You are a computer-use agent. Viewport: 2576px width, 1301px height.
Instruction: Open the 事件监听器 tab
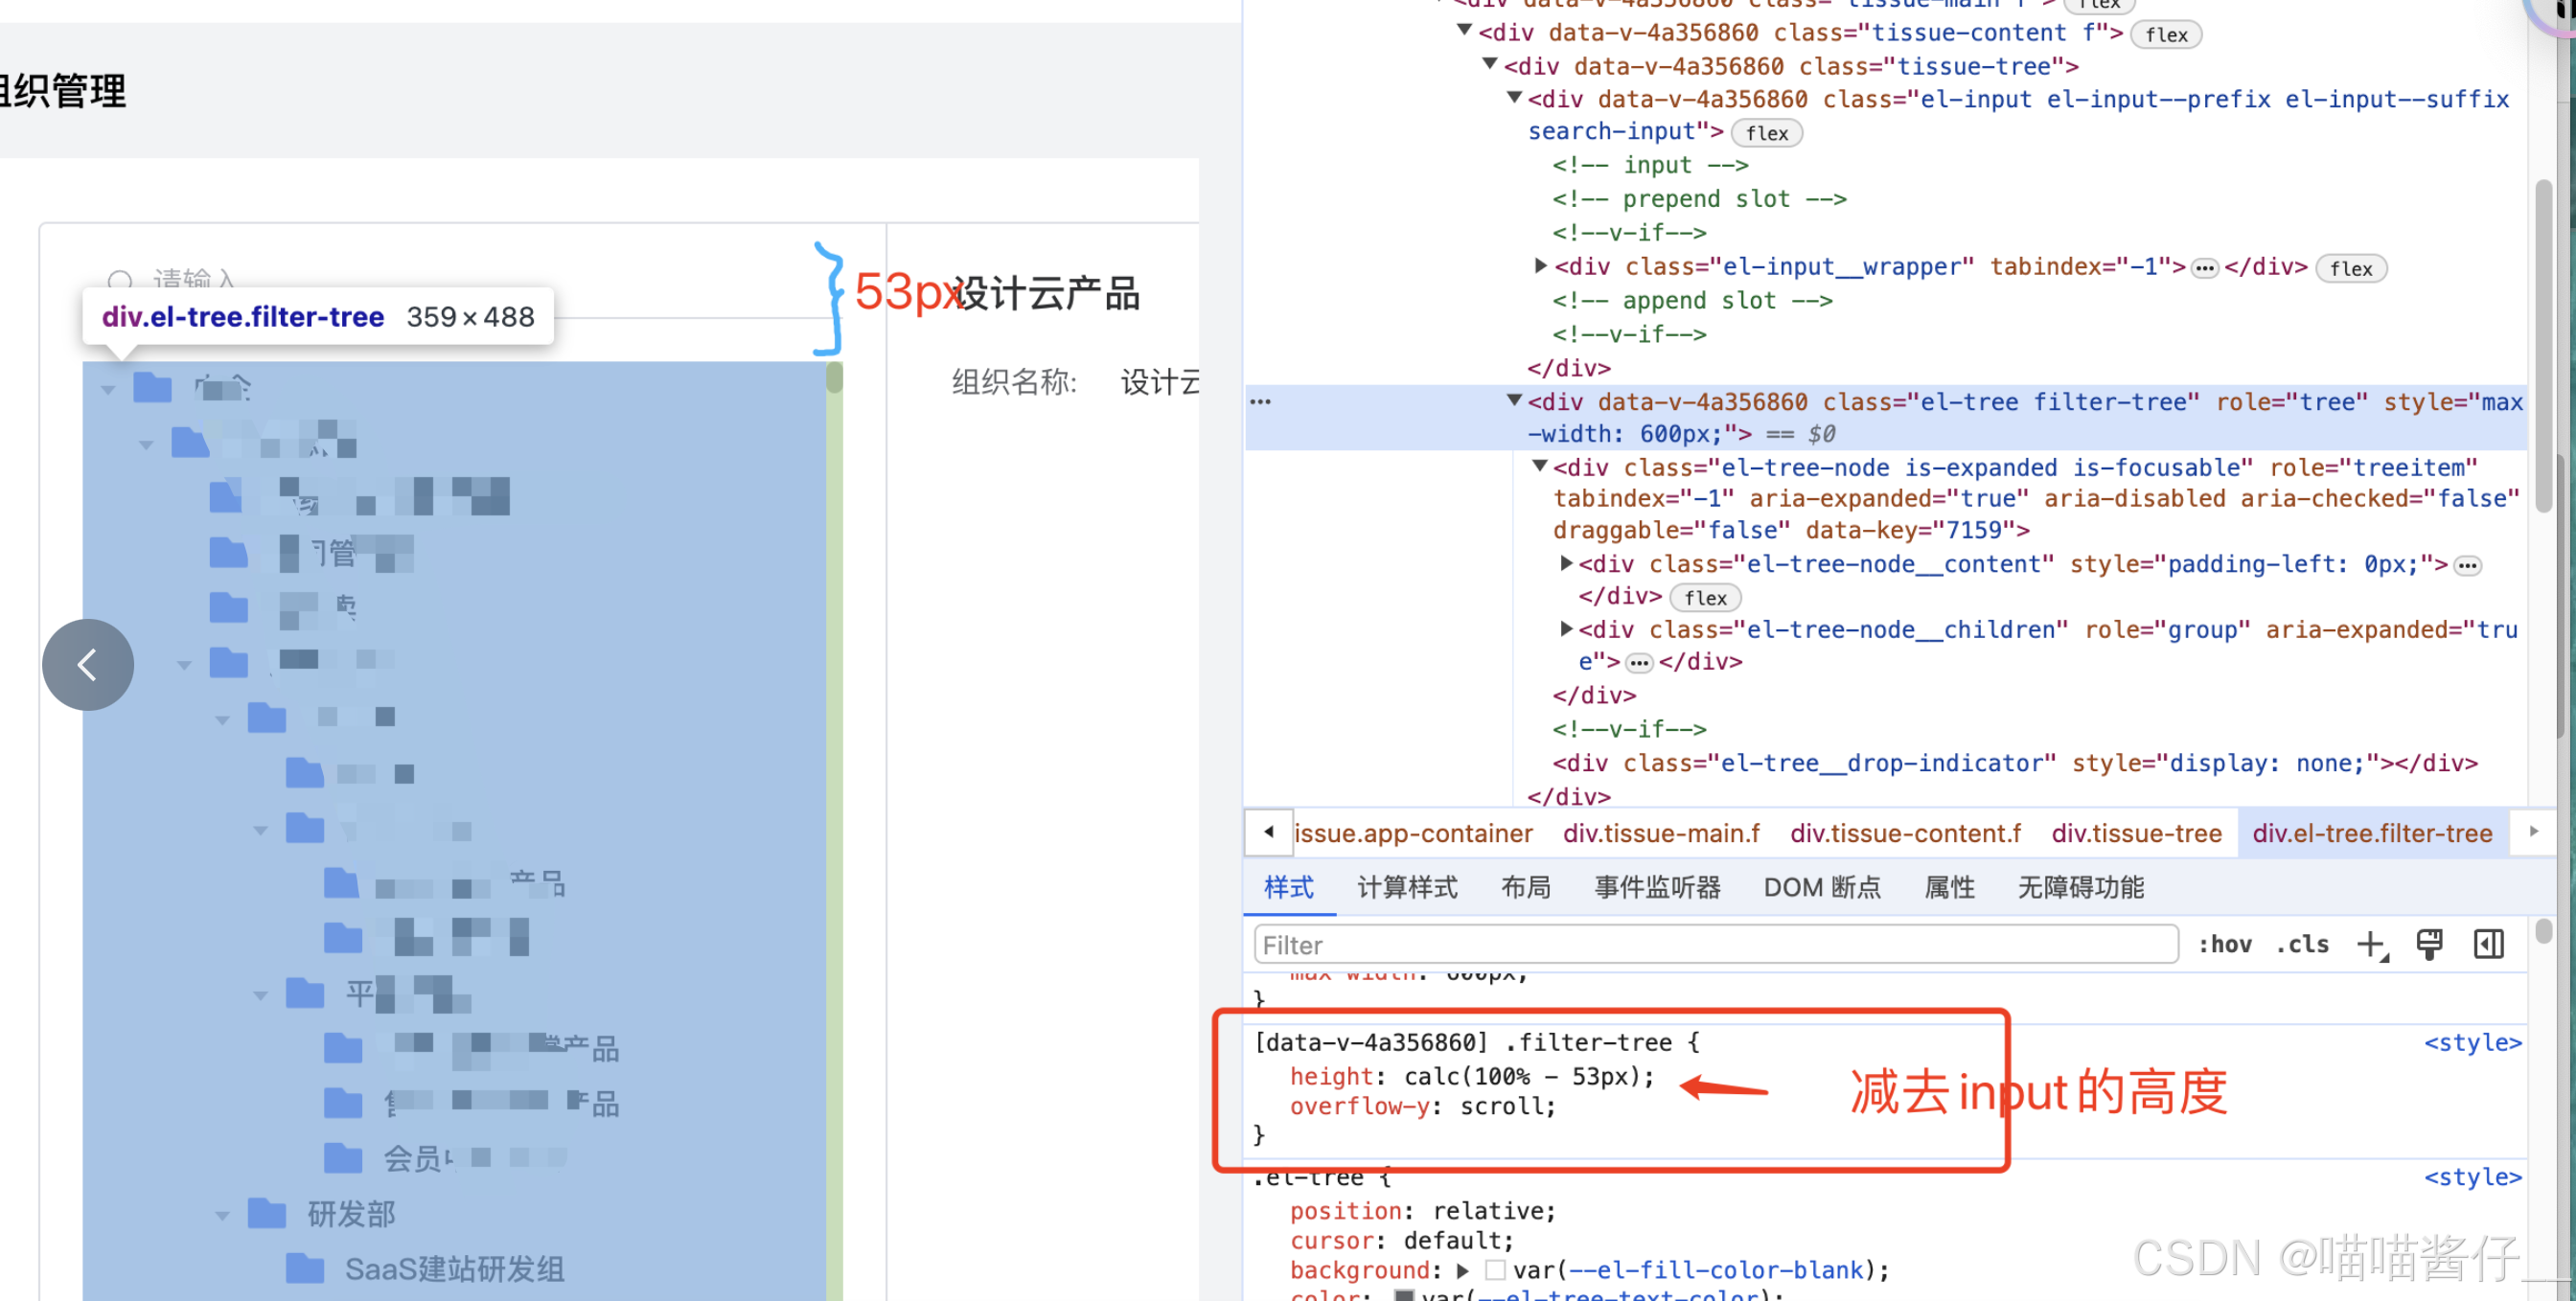pos(1656,888)
